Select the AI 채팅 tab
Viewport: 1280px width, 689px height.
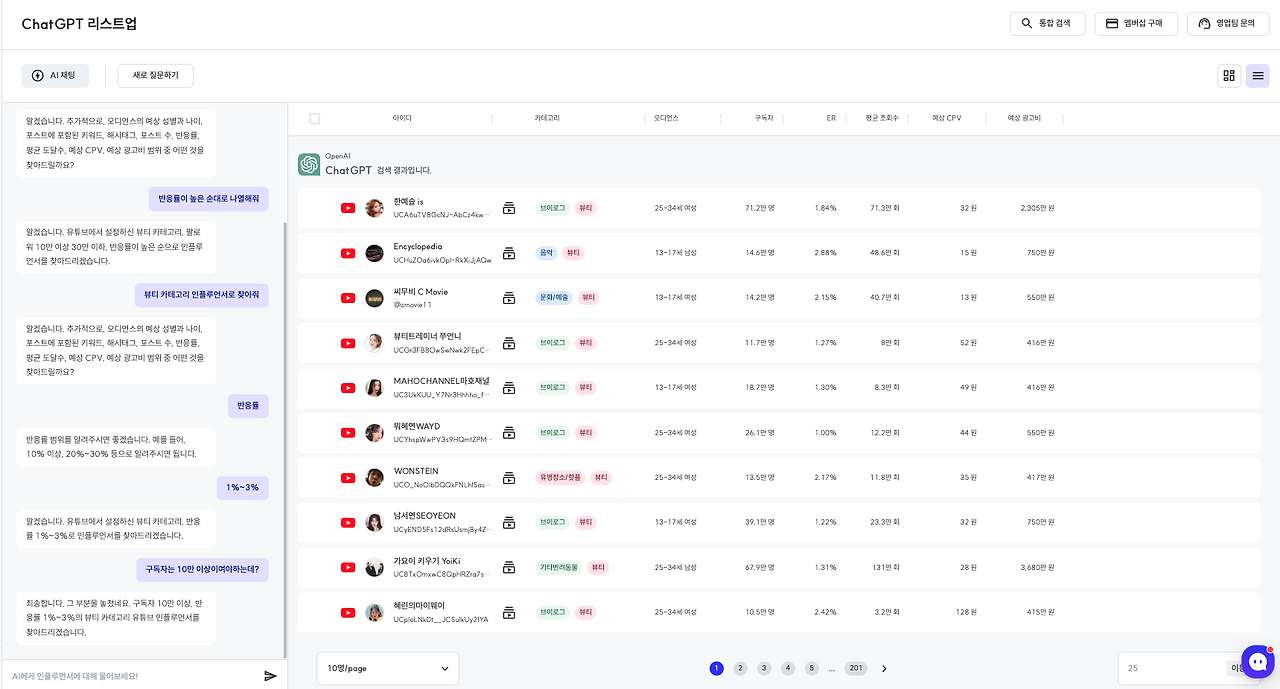[55, 75]
